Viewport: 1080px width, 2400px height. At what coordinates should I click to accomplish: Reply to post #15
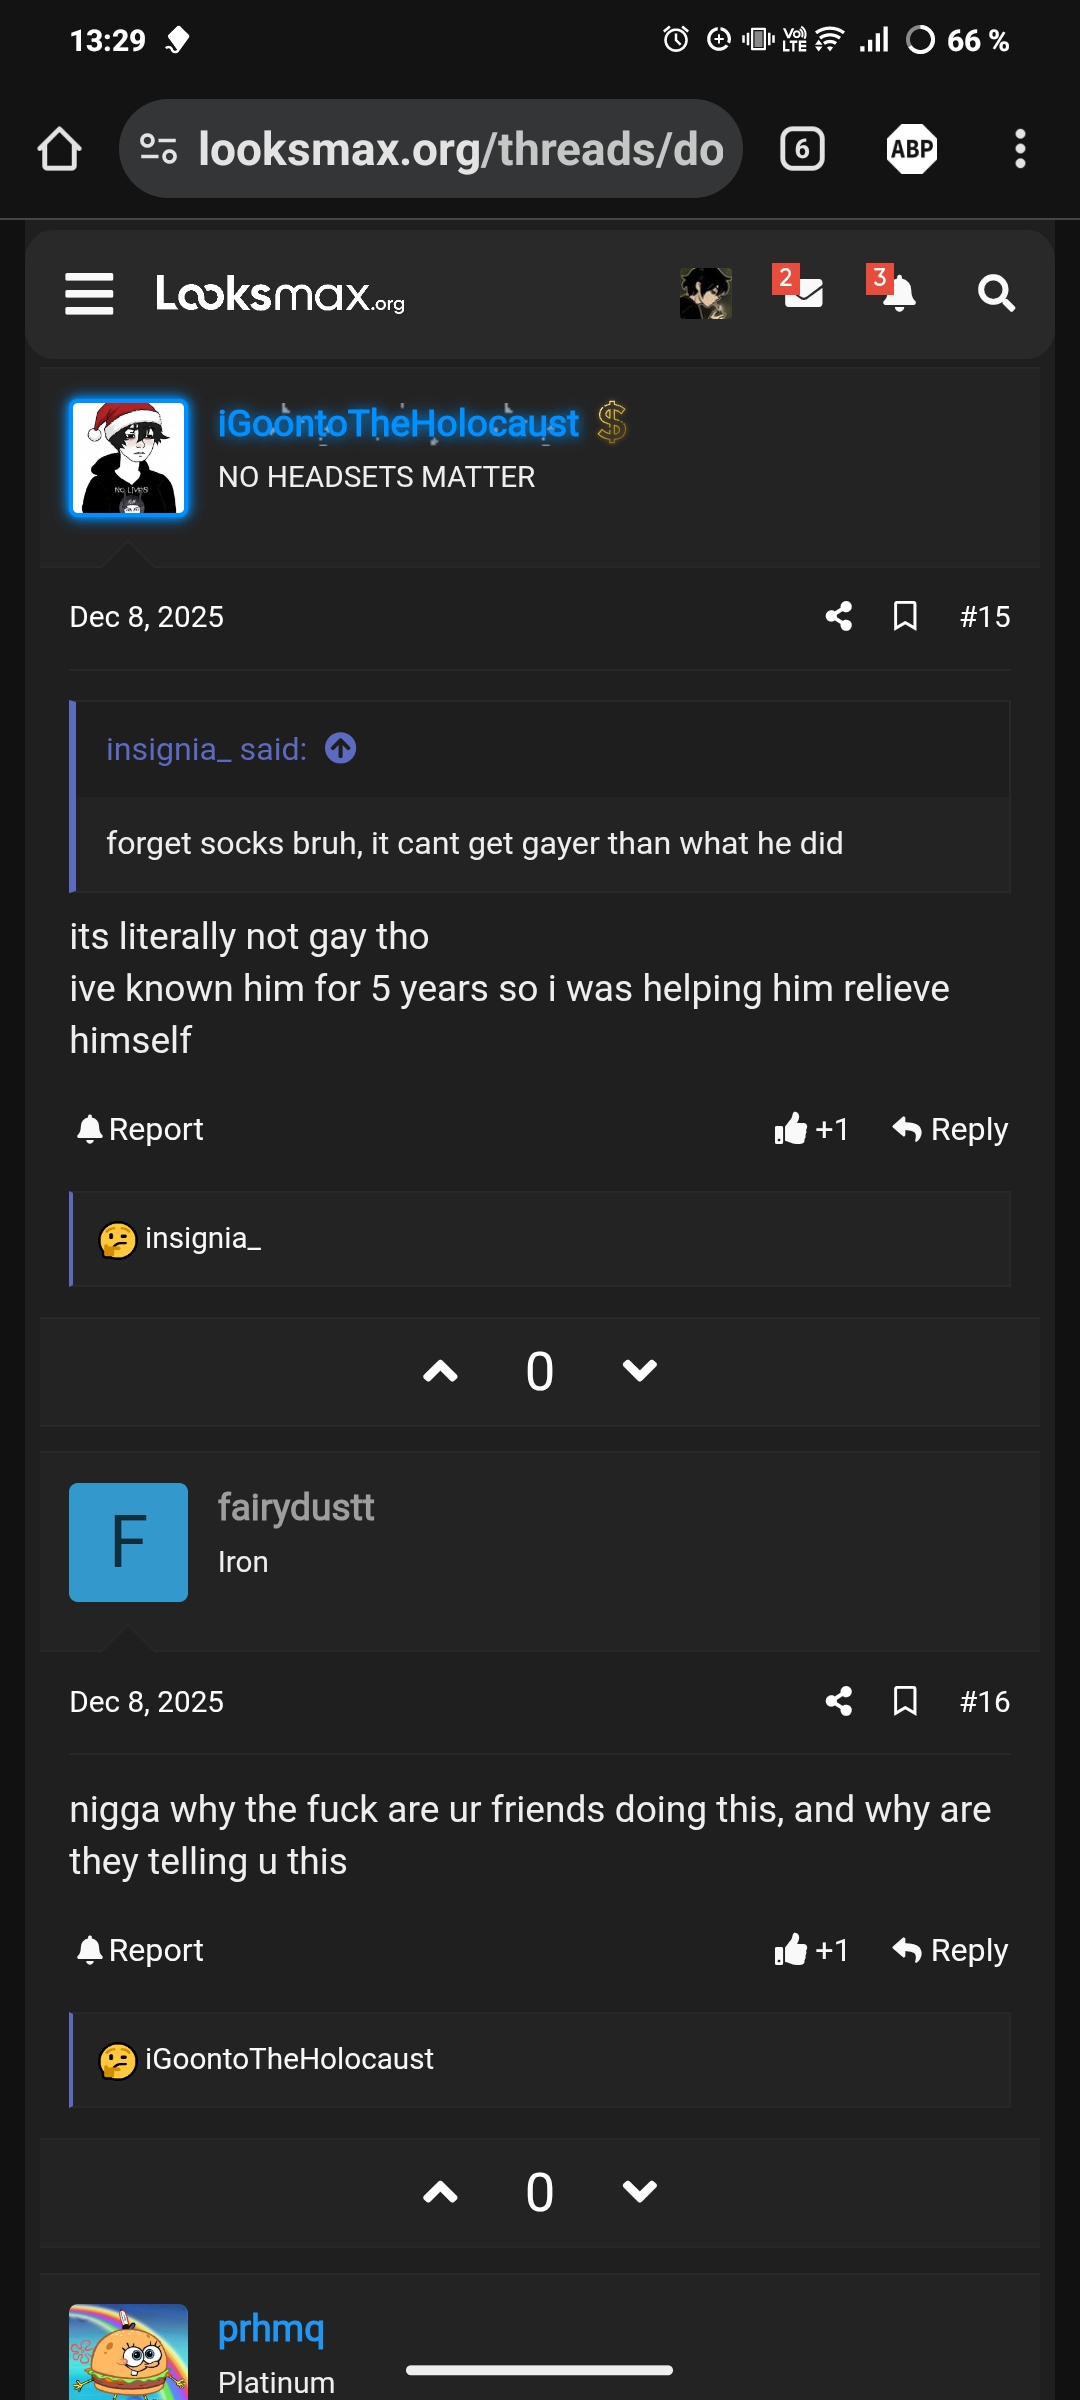coord(947,1128)
